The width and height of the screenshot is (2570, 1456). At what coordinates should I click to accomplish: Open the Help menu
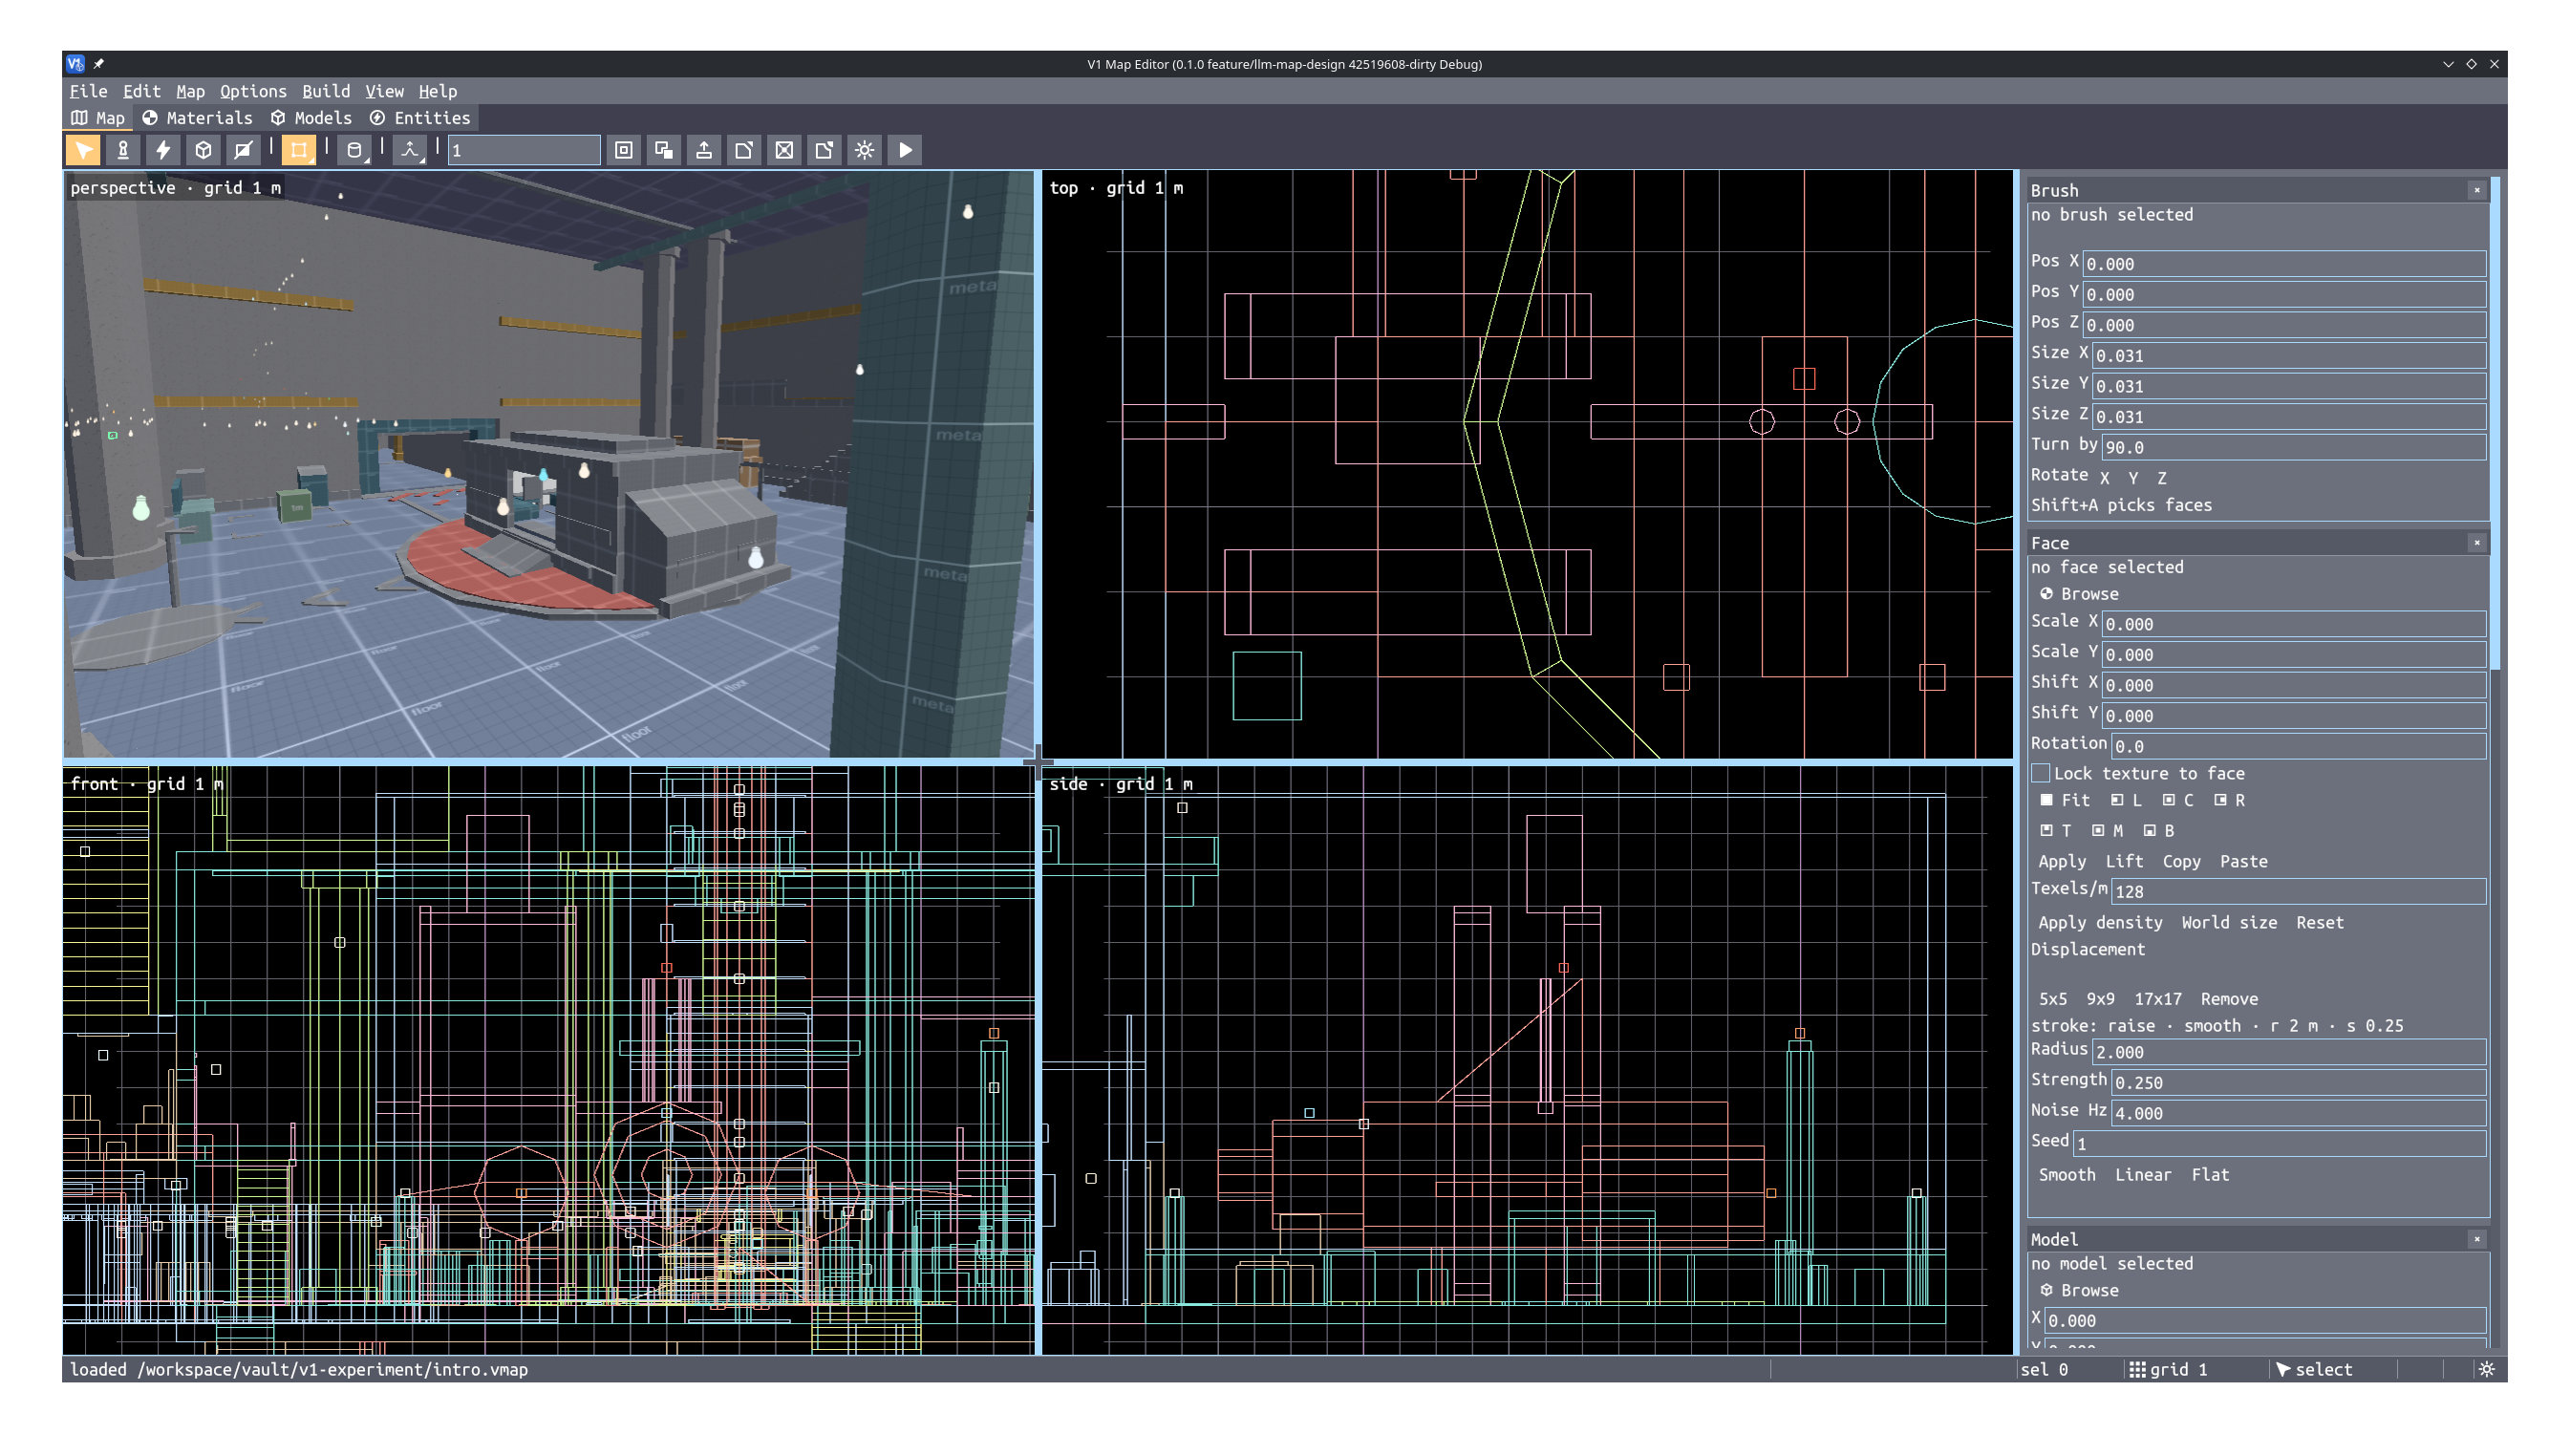(x=437, y=91)
